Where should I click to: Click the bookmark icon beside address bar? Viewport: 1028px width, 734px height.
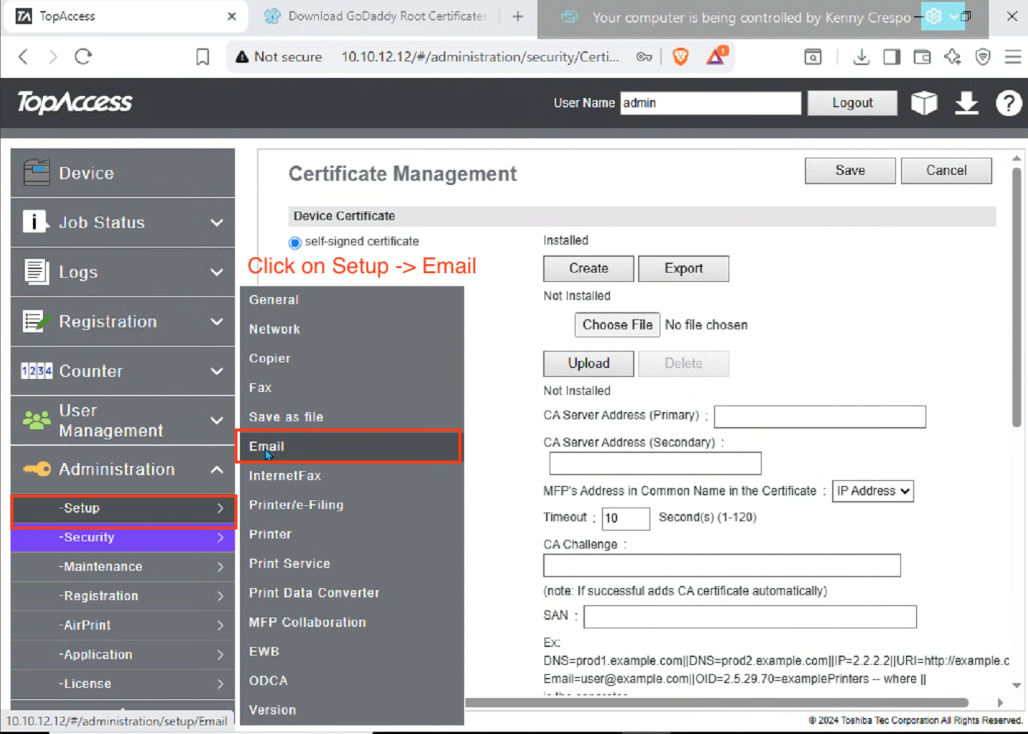point(202,57)
